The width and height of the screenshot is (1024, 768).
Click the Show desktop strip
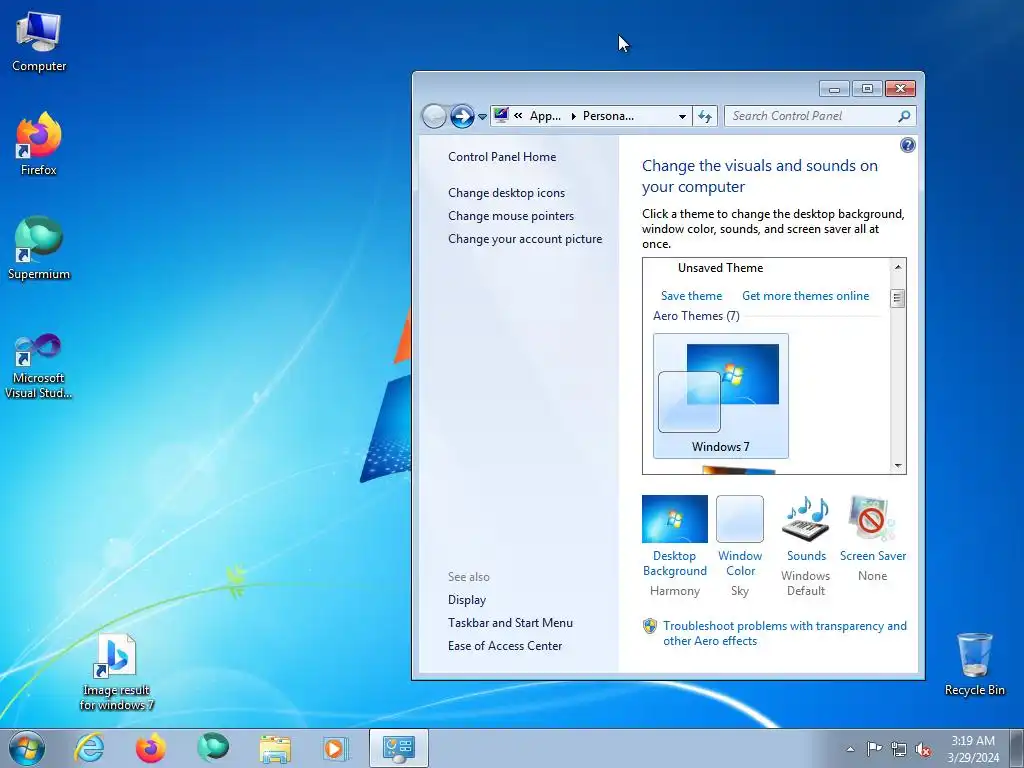click(x=1017, y=748)
